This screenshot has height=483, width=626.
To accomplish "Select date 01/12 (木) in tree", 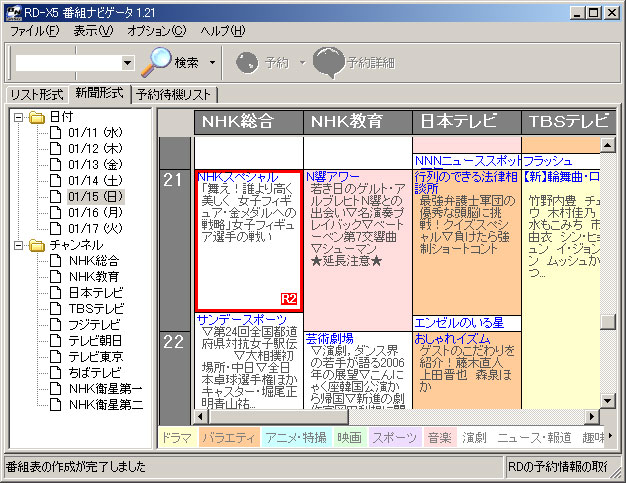I will point(95,149).
